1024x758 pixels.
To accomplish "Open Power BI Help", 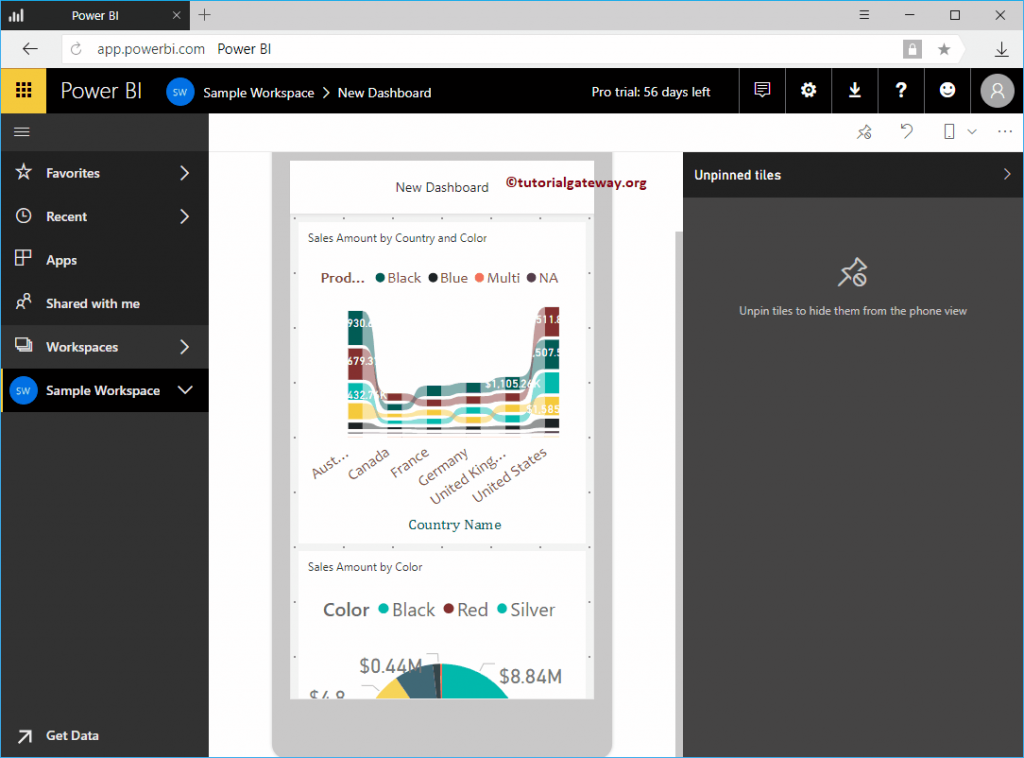I will pyautogui.click(x=901, y=90).
